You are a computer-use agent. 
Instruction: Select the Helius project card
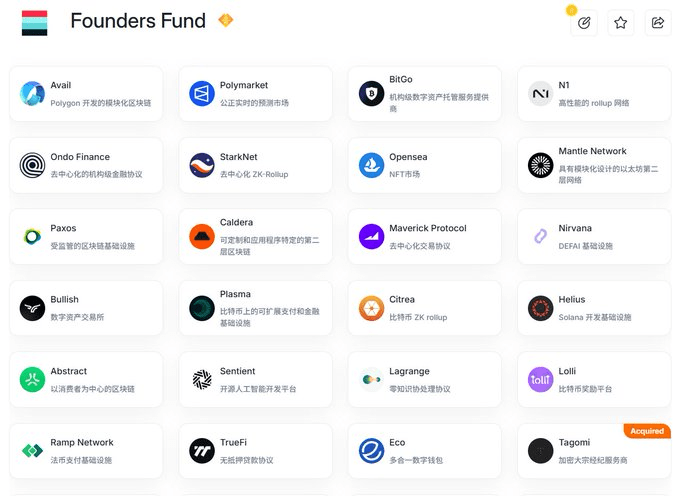594,308
